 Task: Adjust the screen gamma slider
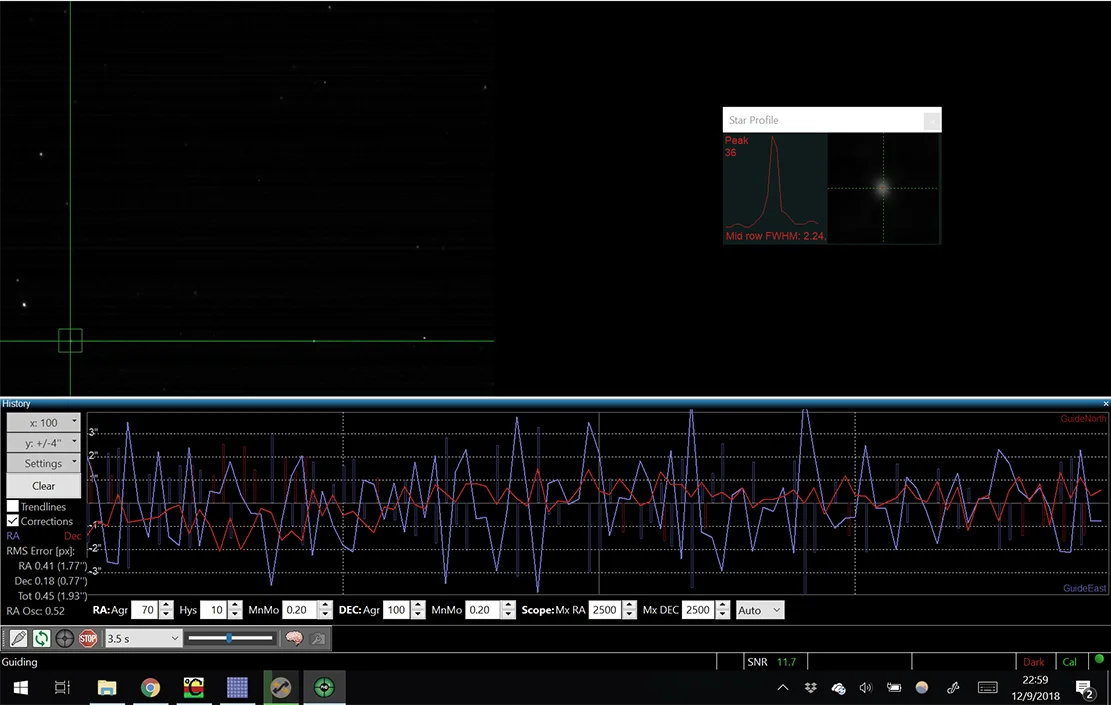point(230,638)
